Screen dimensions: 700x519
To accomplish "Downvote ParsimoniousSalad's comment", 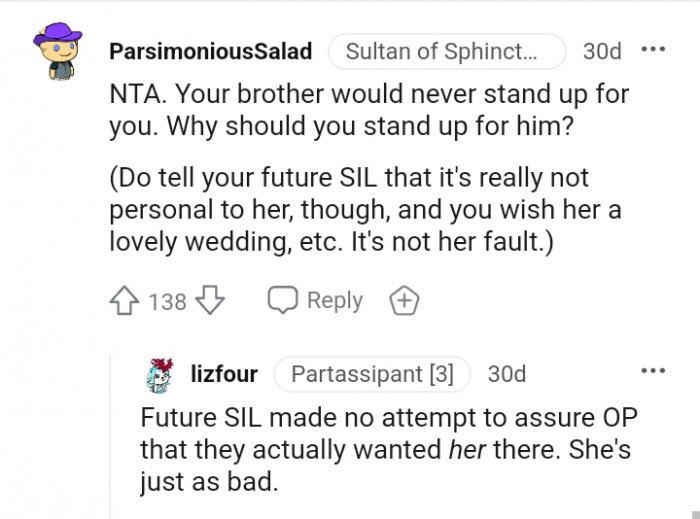I will click(209, 300).
